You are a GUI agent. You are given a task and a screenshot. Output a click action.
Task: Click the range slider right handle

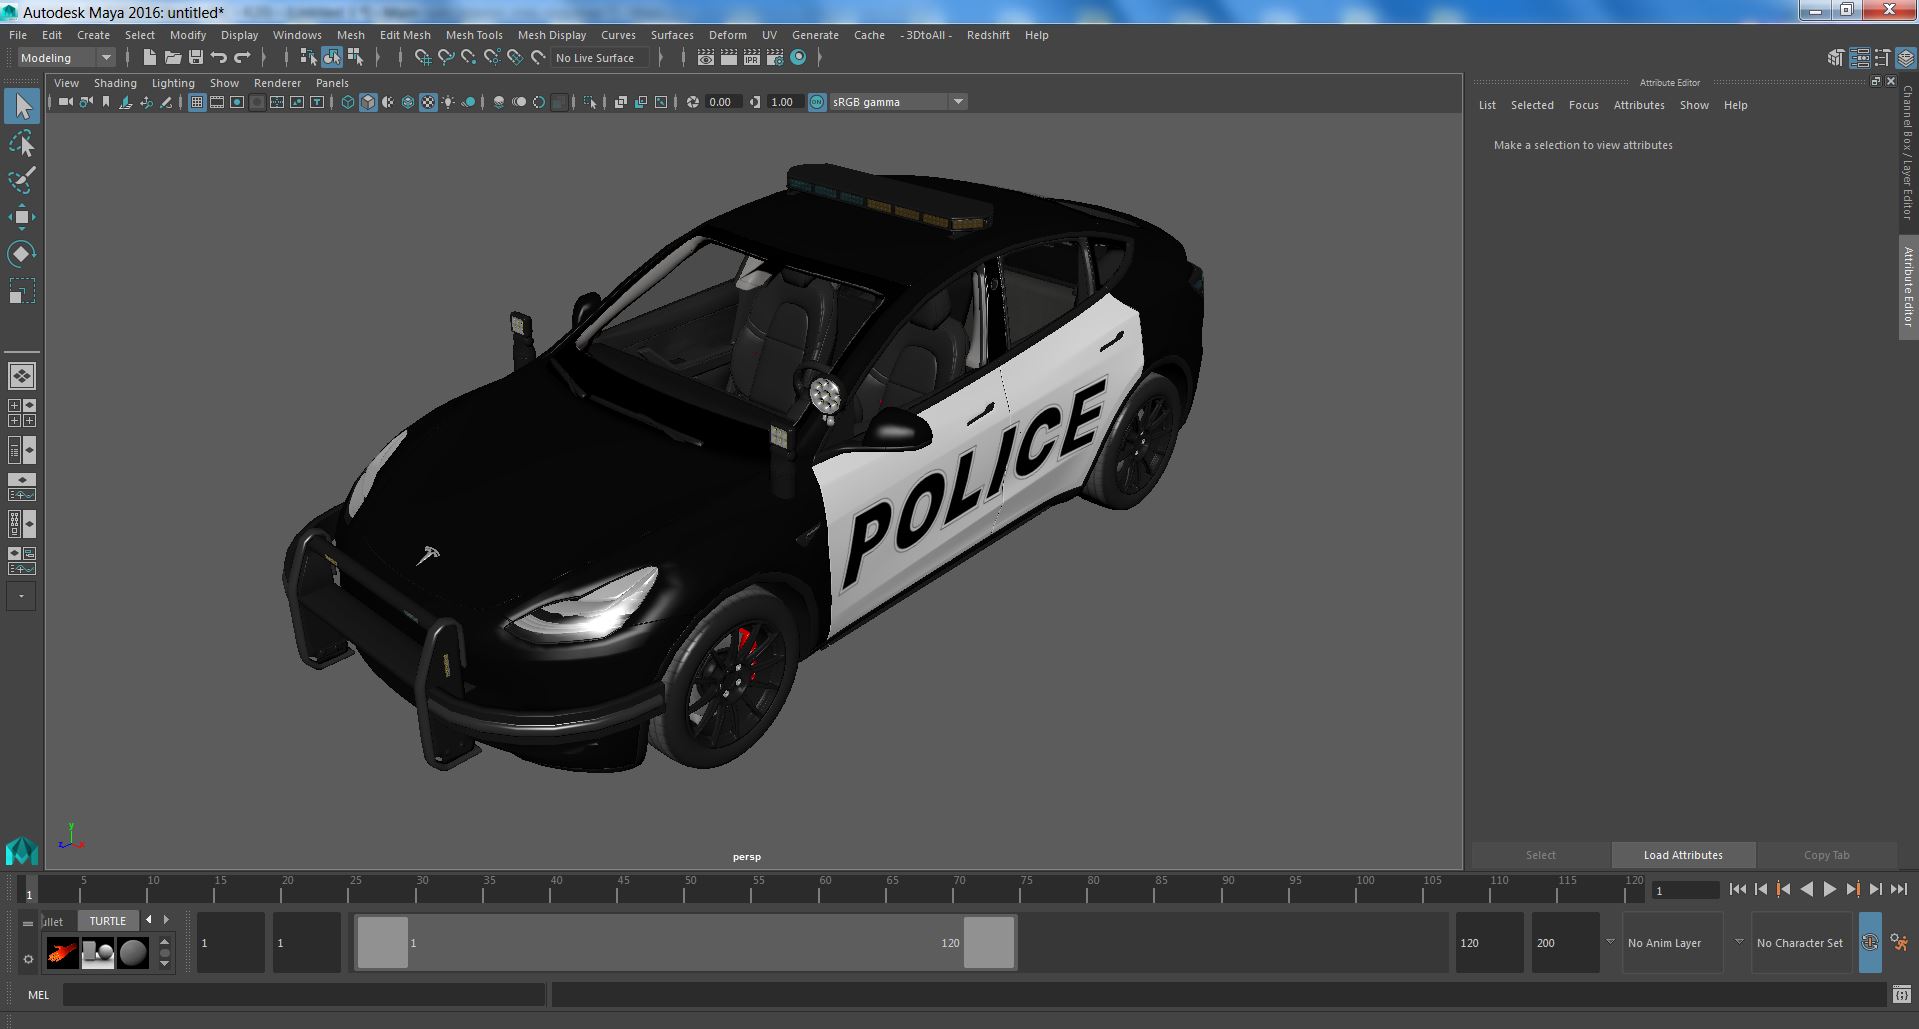989,942
